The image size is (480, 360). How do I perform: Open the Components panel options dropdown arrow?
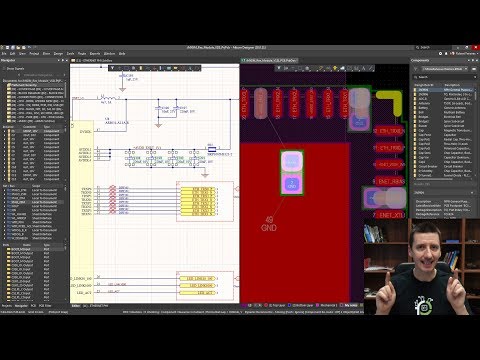469,60
